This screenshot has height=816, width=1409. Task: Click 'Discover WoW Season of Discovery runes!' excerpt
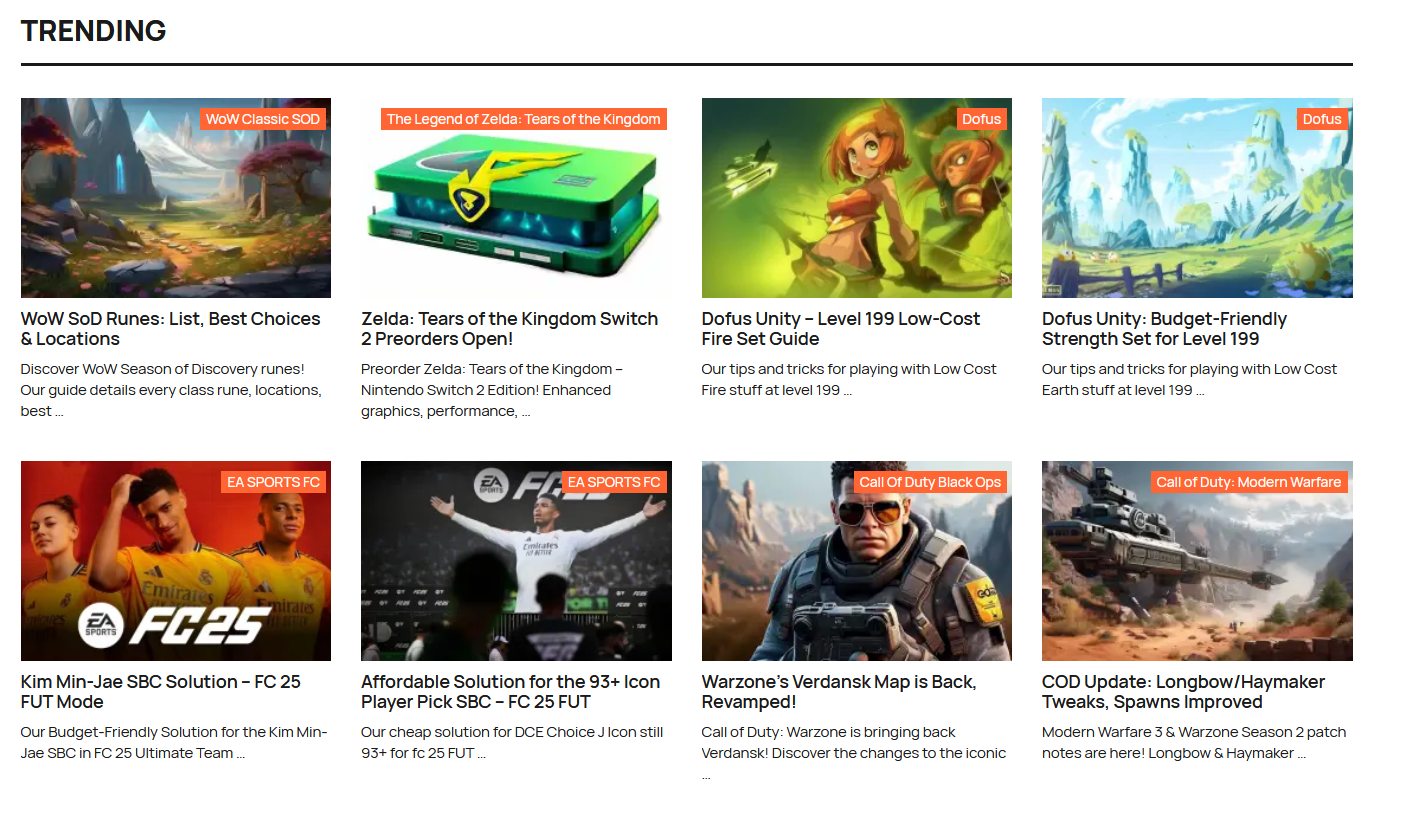171,390
